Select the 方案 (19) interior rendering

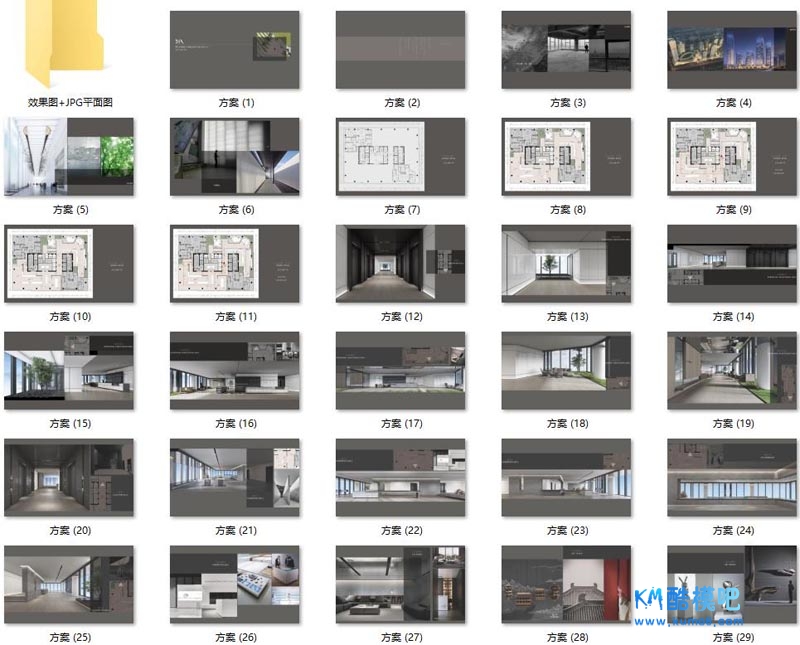[x=732, y=371]
